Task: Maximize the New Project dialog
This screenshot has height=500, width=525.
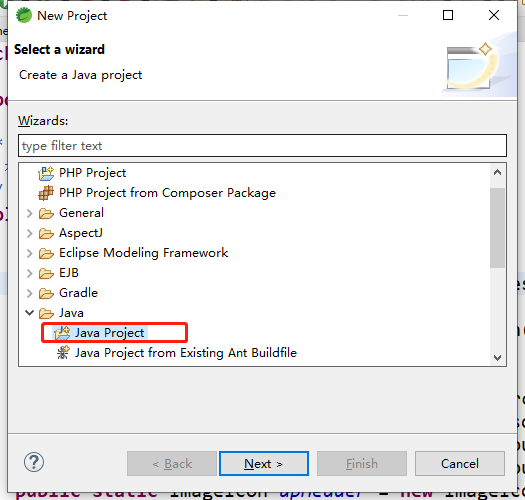Action: click(x=448, y=15)
